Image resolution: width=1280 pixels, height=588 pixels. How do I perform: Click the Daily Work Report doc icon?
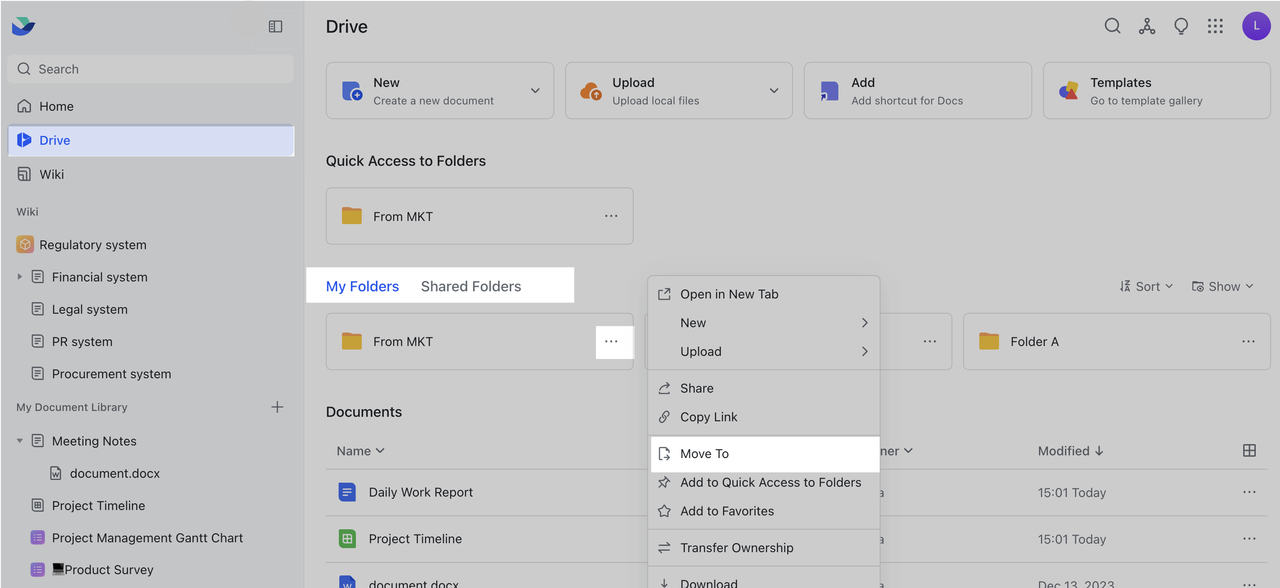click(x=347, y=492)
